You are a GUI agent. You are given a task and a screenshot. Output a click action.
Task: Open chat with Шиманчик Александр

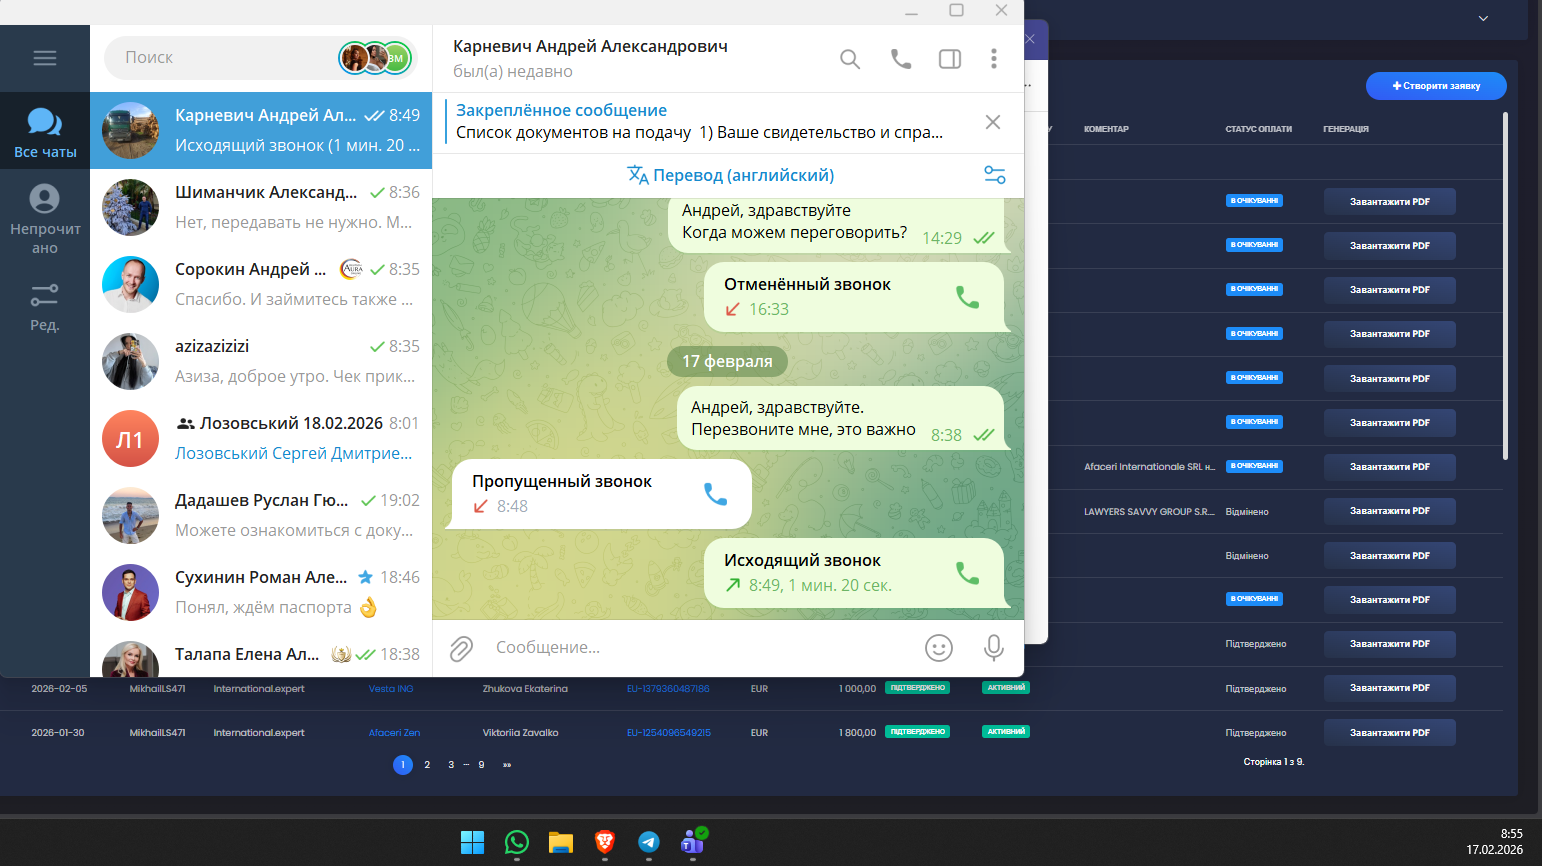pos(261,207)
